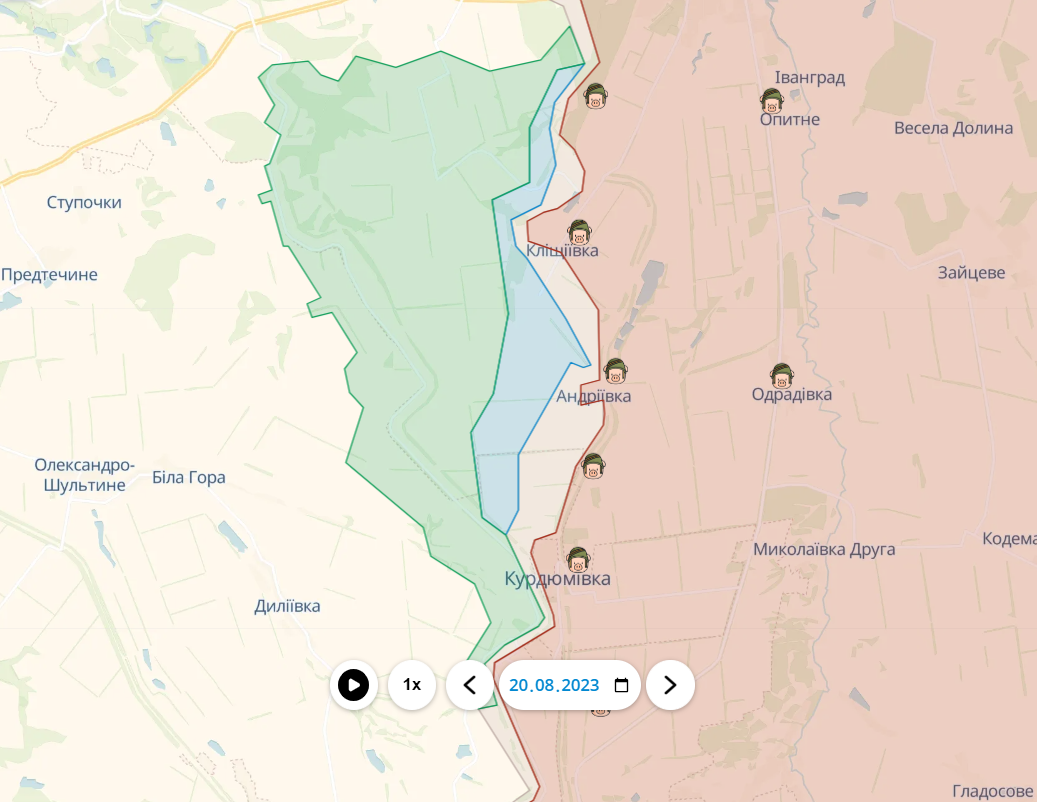Select the pig soldier icon near Опитне
The height and width of the screenshot is (802, 1037).
(x=771, y=101)
